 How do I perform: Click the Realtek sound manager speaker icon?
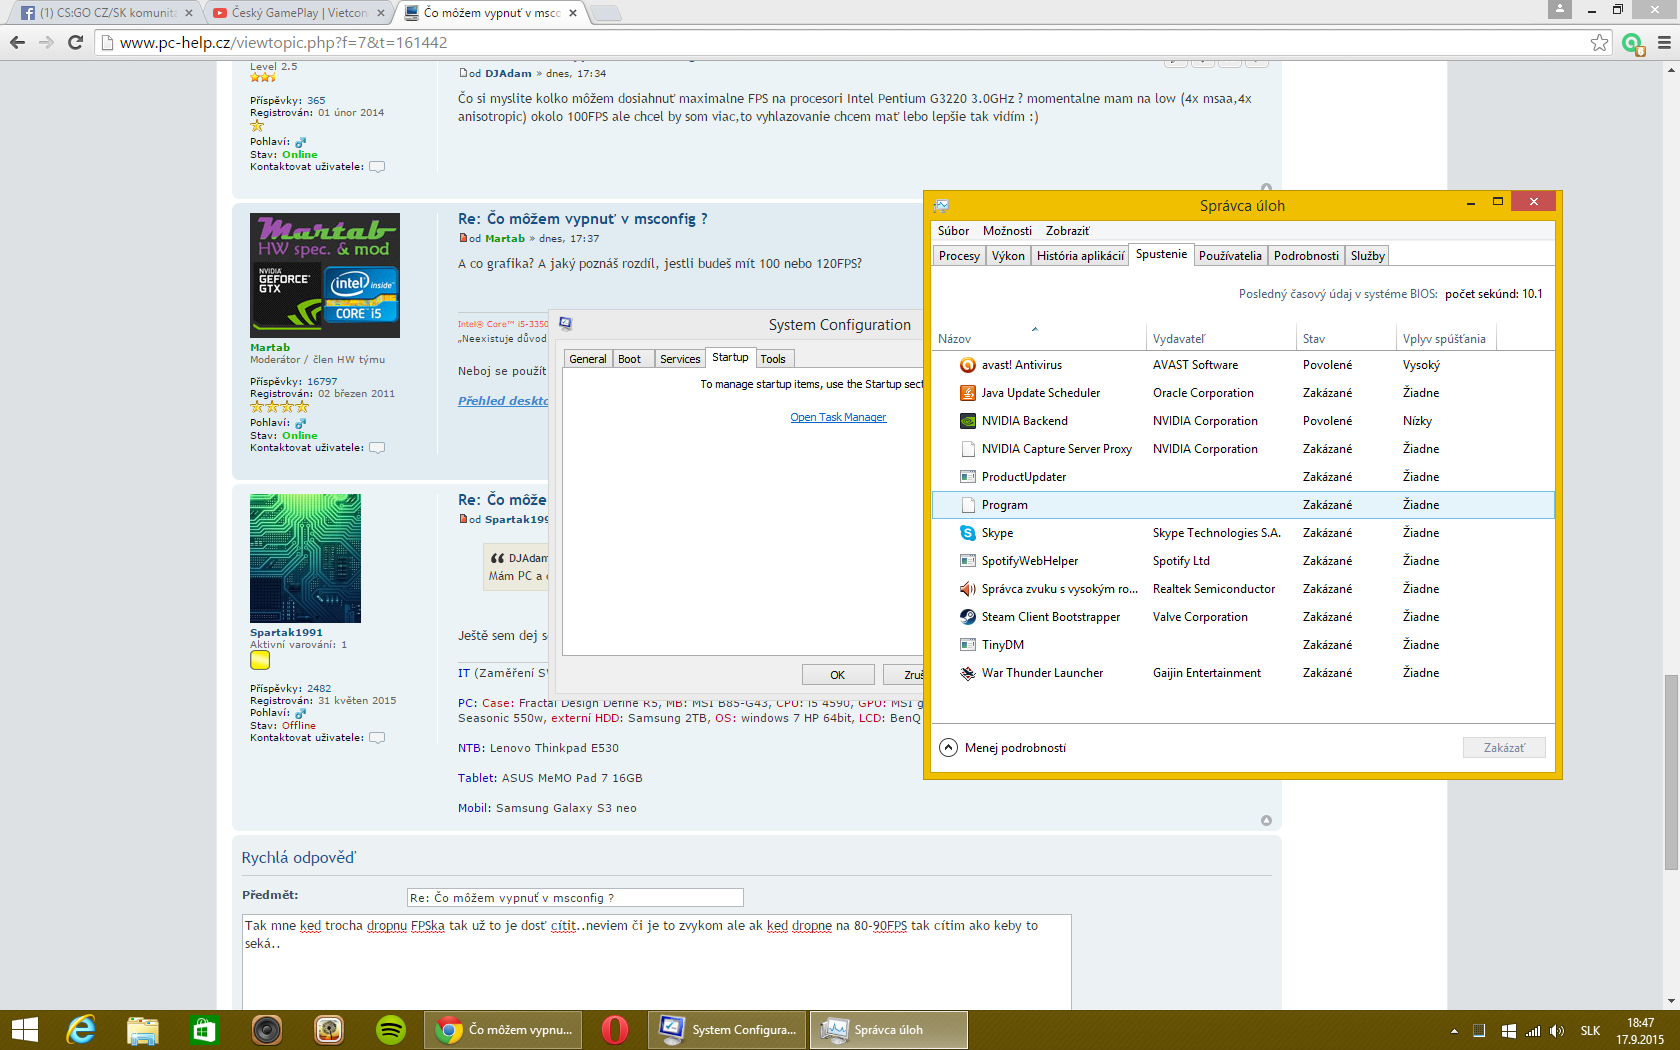[x=967, y=589]
